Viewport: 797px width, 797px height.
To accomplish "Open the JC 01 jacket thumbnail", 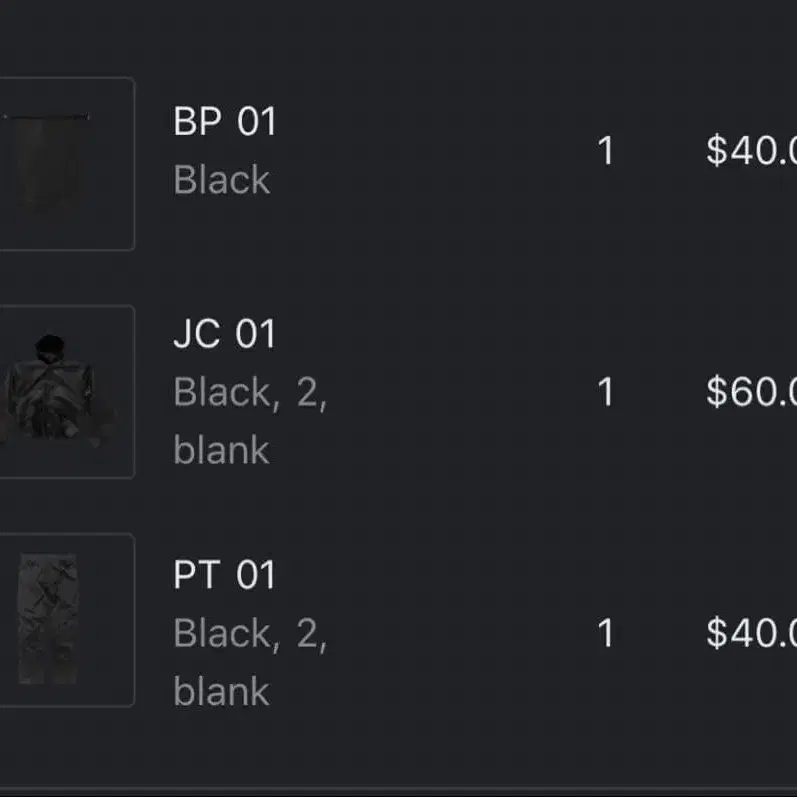I will [x=60, y=391].
